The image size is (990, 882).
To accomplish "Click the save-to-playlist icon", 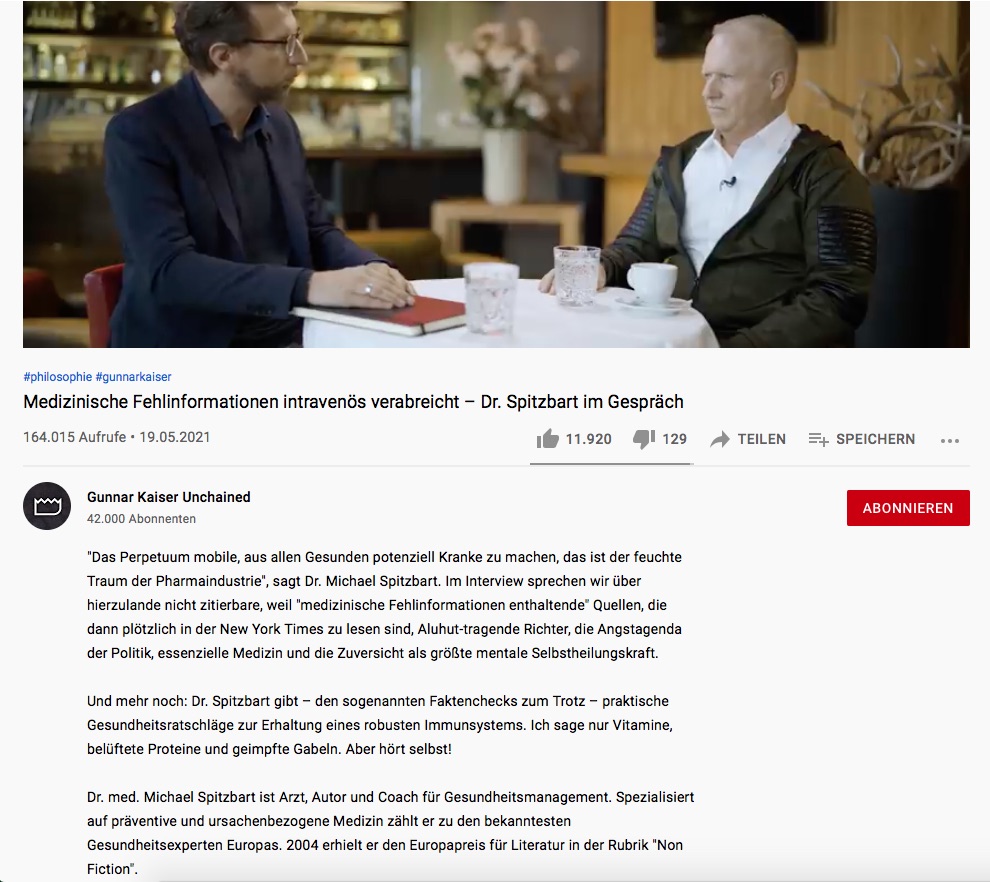I will coord(818,439).
